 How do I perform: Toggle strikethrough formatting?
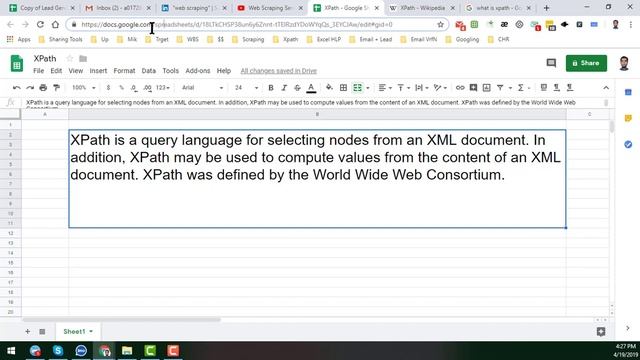coord(298,88)
